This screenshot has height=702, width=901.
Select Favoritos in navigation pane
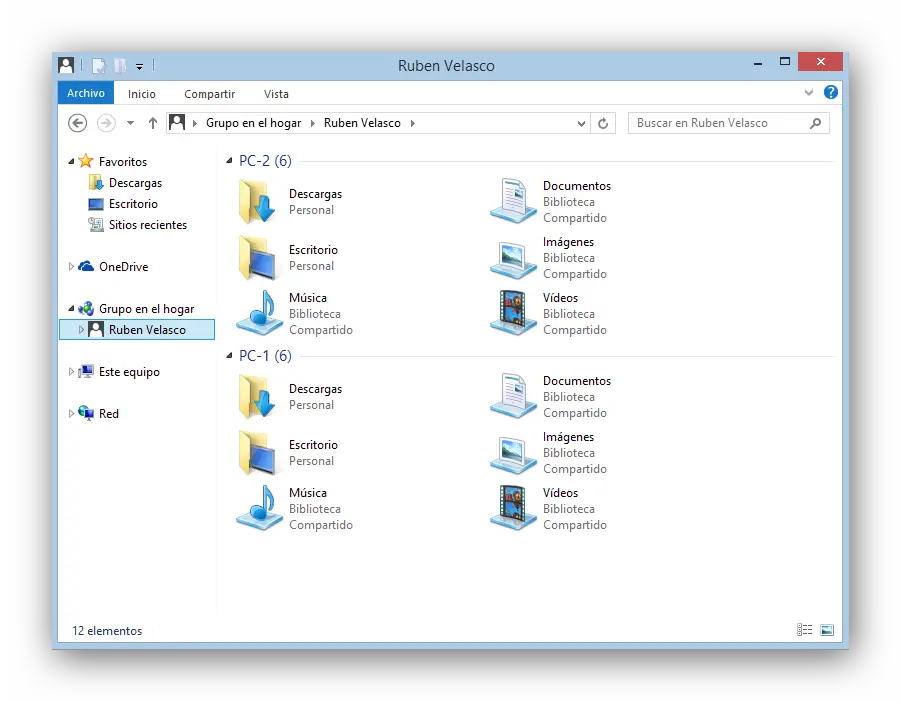coord(122,161)
